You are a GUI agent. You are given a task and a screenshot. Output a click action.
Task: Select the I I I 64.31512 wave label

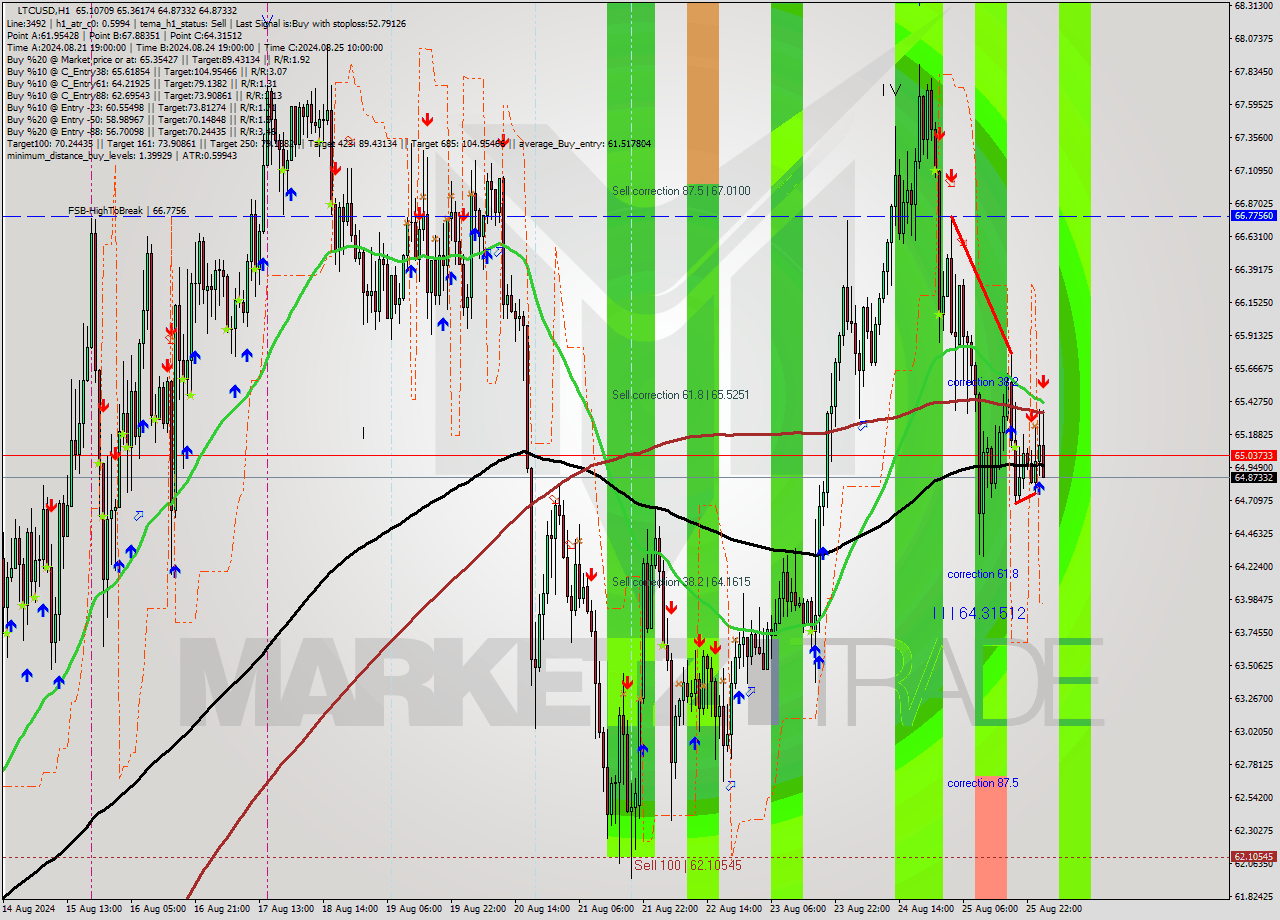tap(979, 613)
